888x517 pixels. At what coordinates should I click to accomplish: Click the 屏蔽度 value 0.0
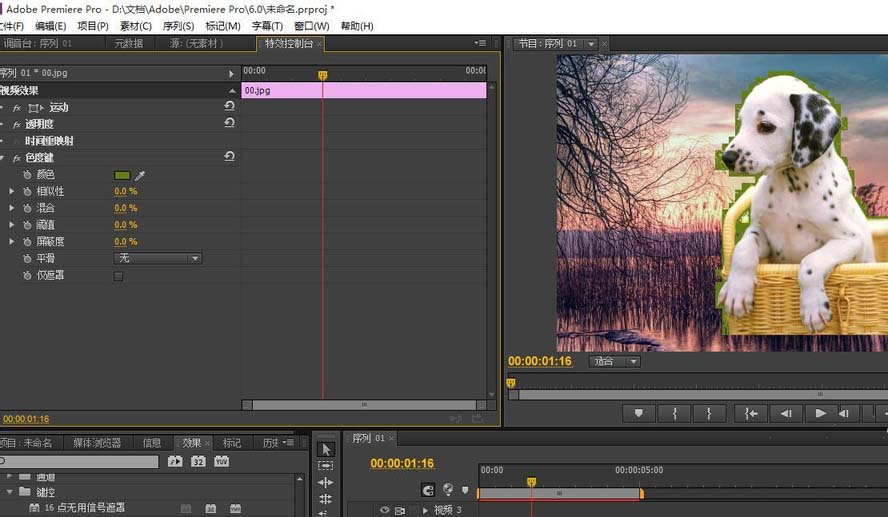[x=120, y=242]
